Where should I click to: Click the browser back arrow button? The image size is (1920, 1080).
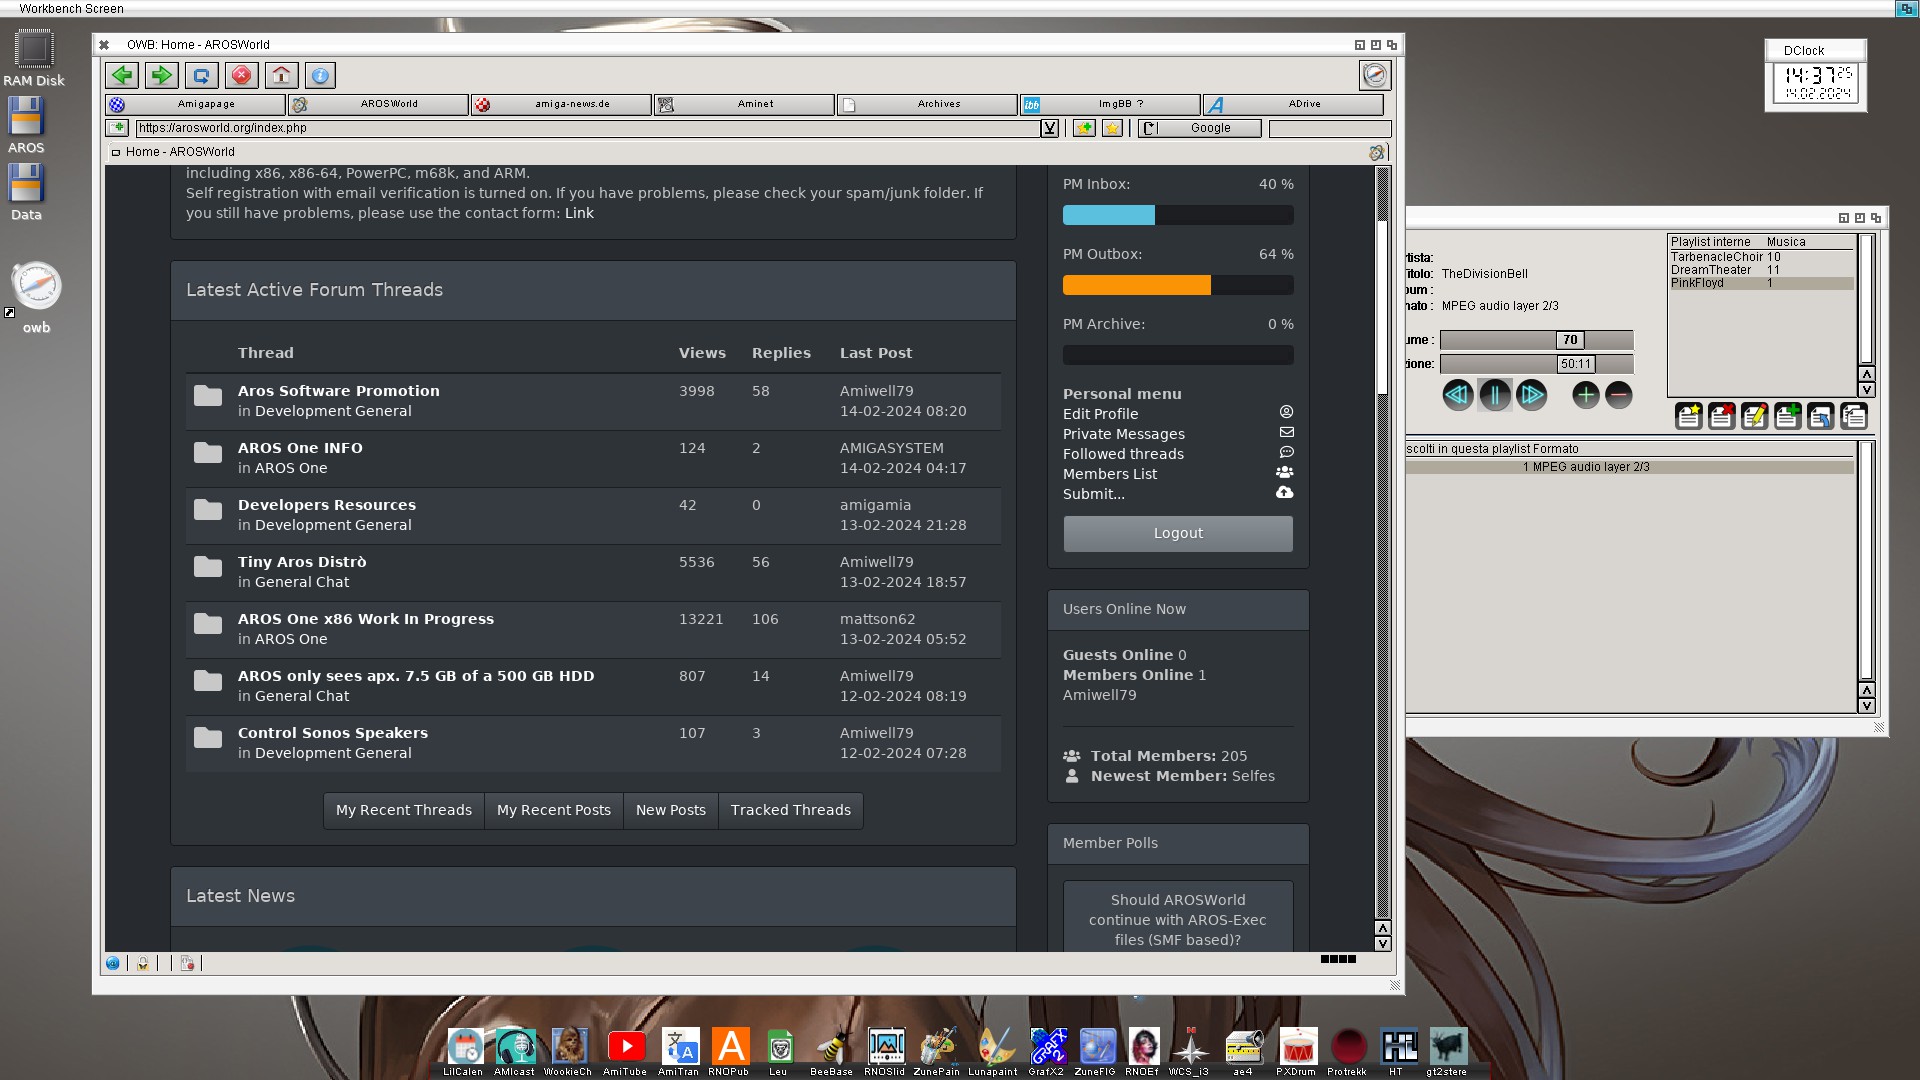pos(122,75)
